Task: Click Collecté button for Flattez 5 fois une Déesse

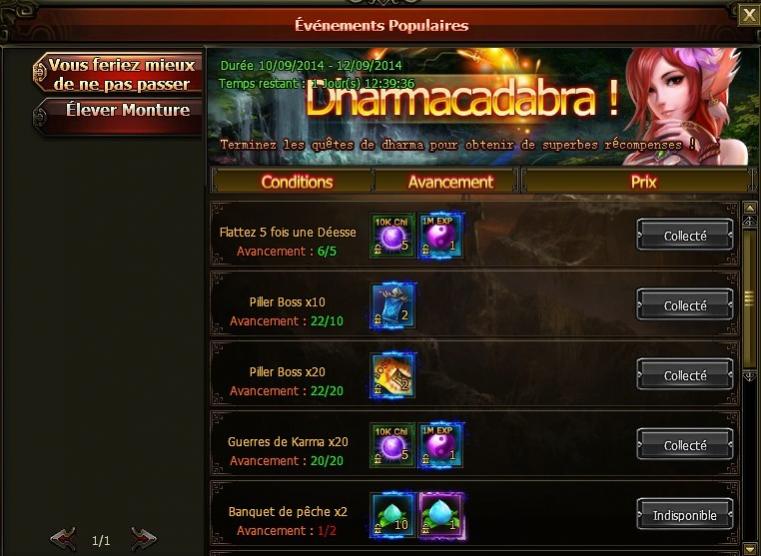Action: (x=684, y=235)
